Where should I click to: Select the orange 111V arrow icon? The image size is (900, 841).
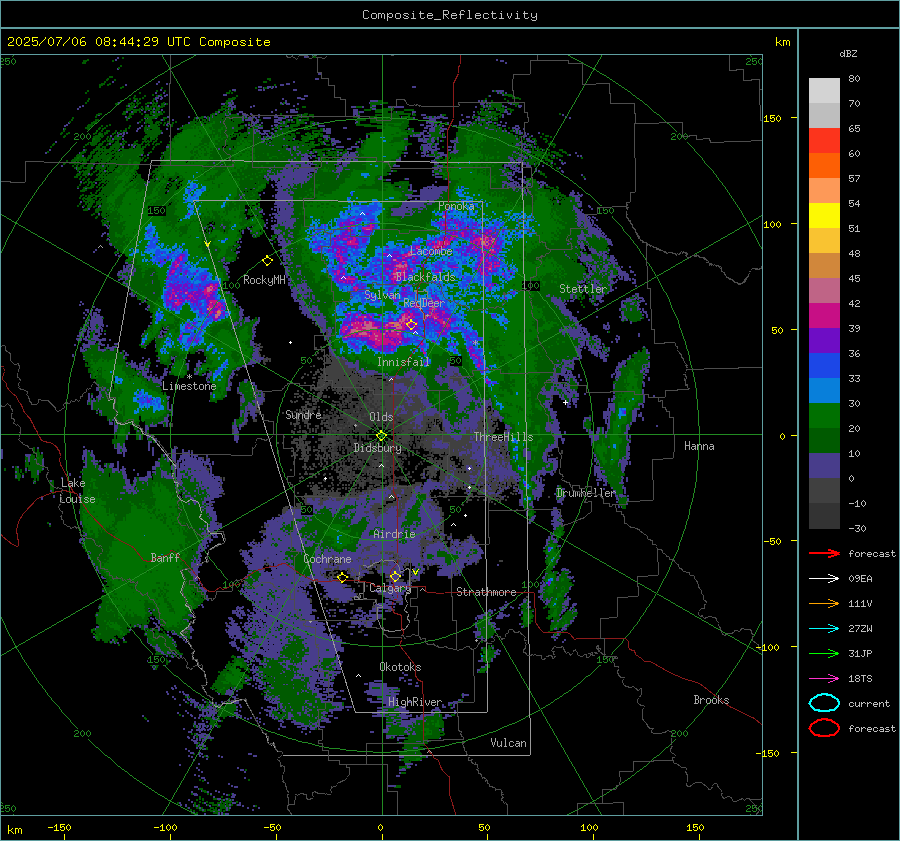click(x=824, y=603)
